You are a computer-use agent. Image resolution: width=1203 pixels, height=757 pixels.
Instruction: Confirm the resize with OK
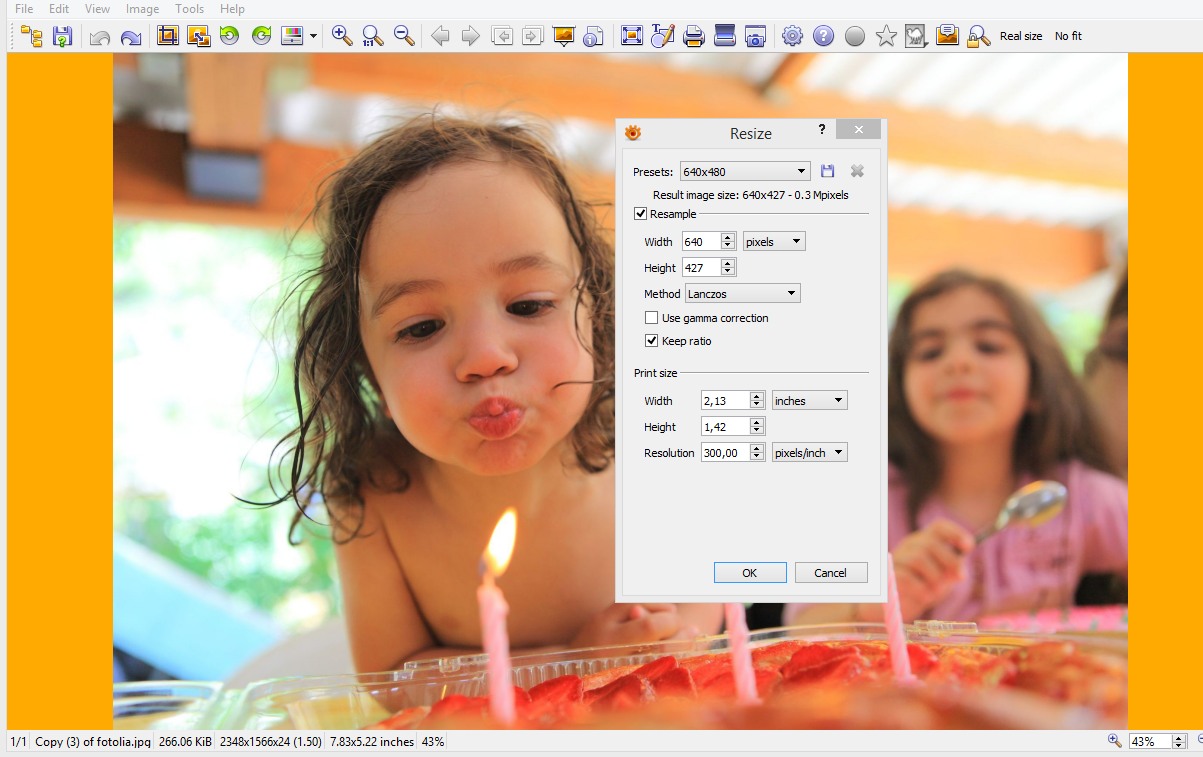(749, 572)
